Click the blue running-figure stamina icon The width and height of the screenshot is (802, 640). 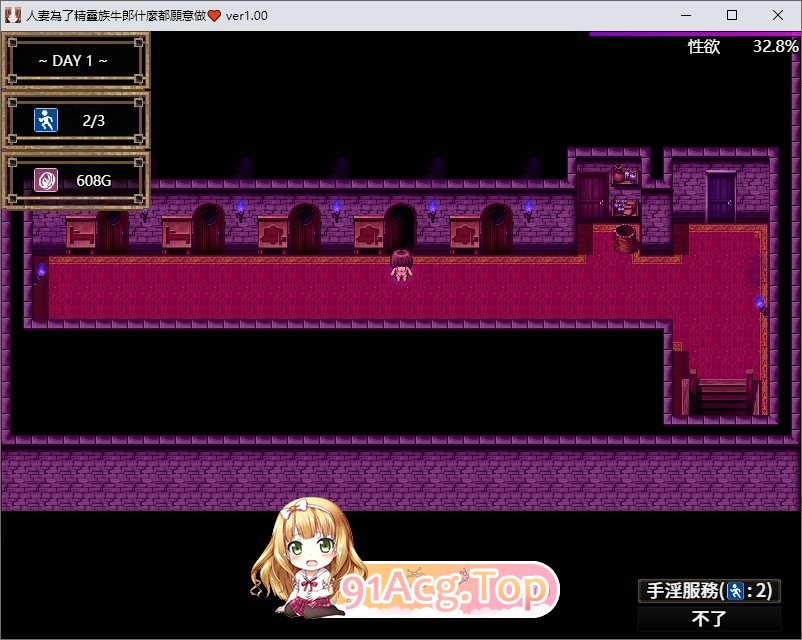[x=46, y=121]
